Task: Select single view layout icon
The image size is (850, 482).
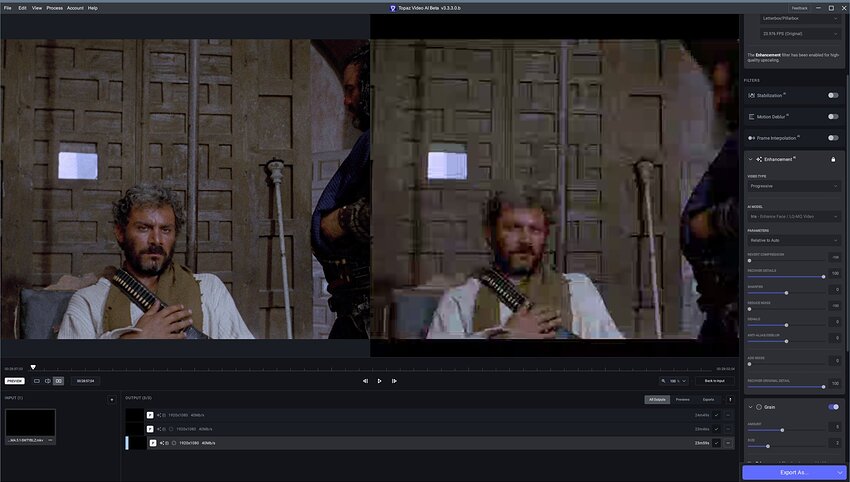Action: click(37, 381)
